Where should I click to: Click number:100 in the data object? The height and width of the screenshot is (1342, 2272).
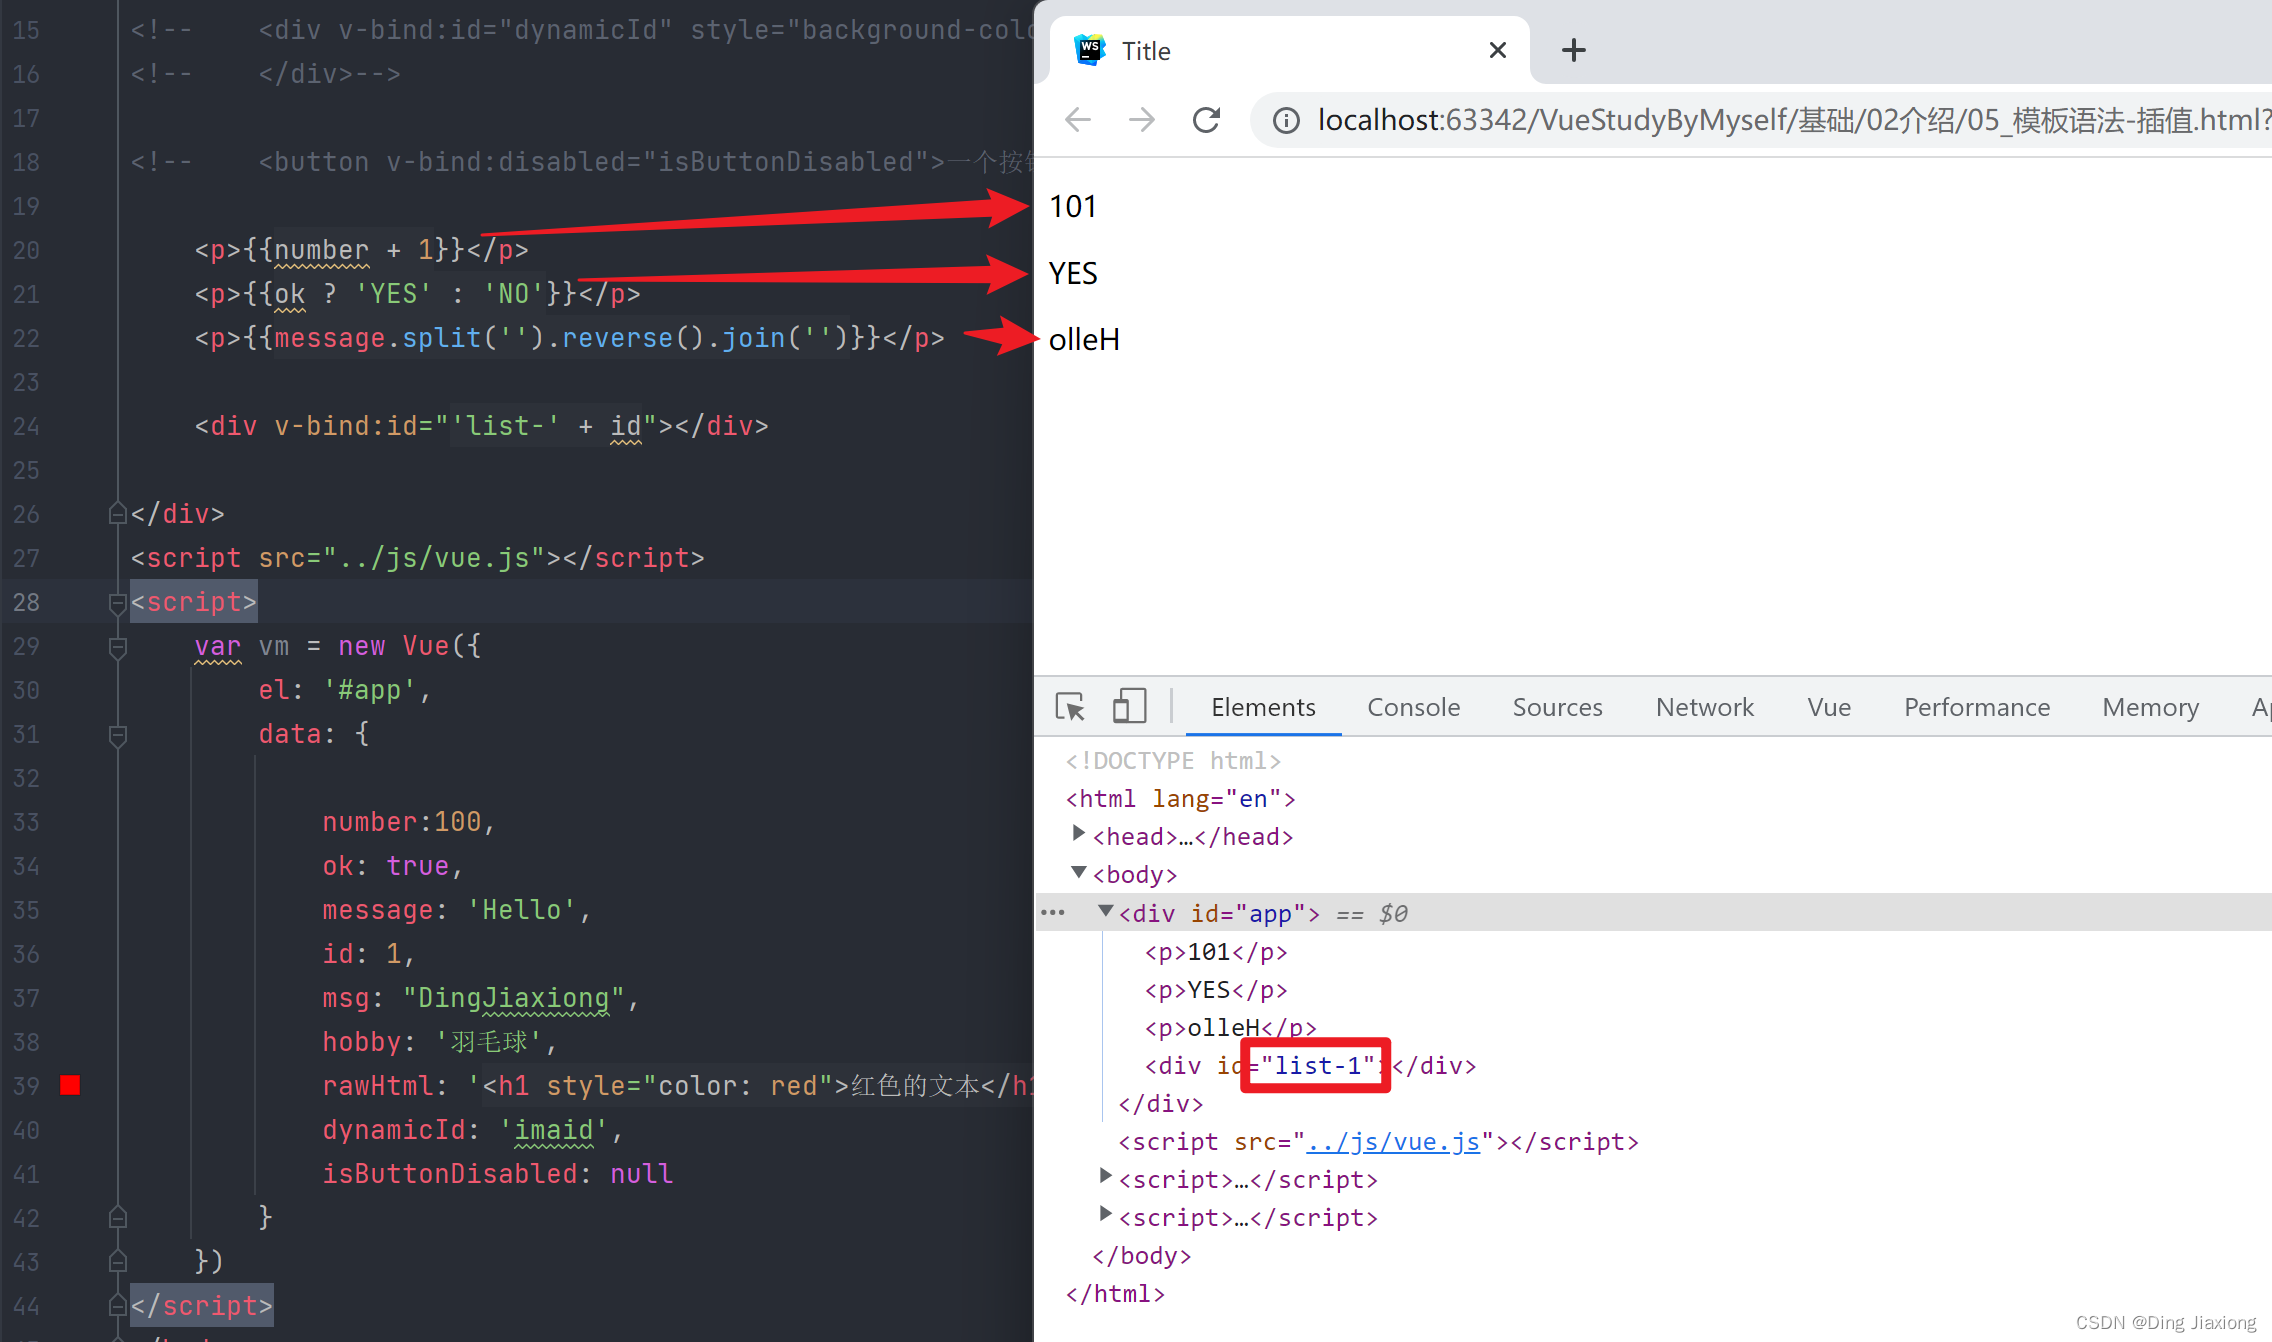[408, 822]
